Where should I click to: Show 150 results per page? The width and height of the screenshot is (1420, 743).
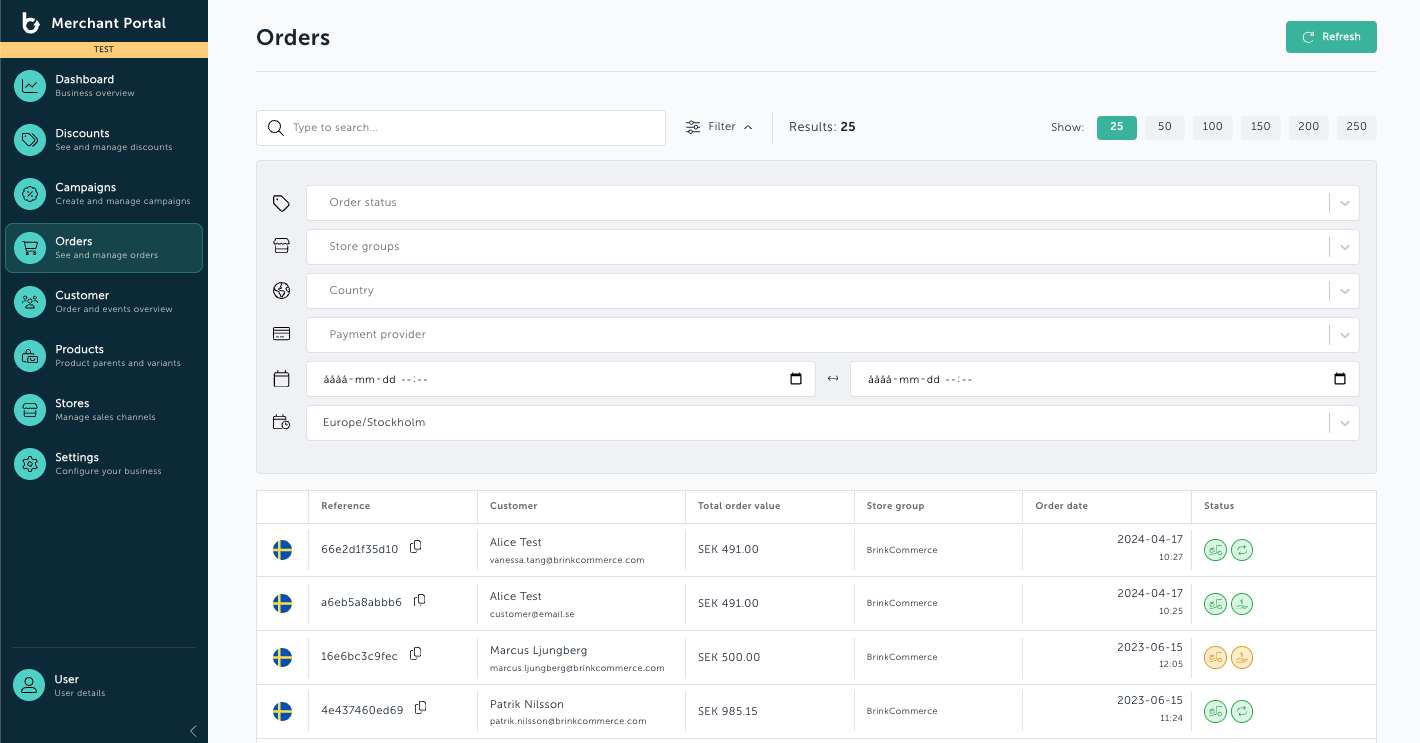click(1261, 127)
